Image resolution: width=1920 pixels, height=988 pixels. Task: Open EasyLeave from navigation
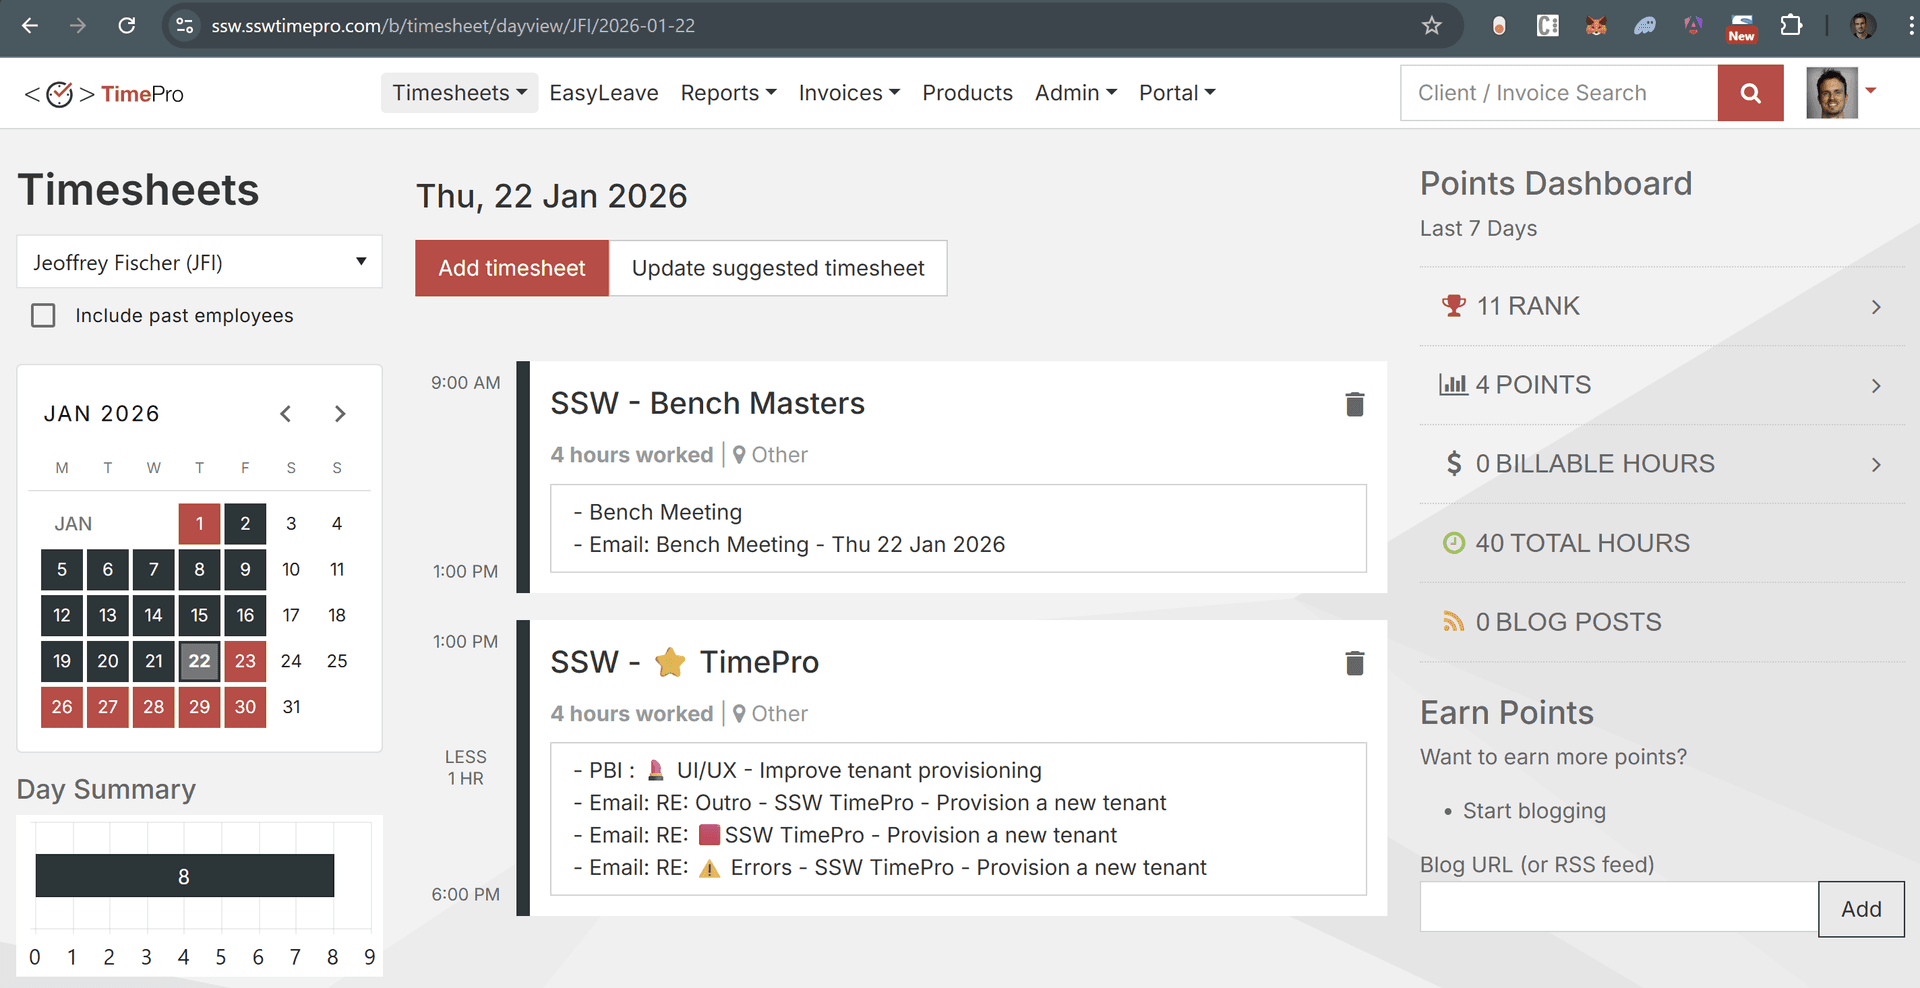[604, 93]
